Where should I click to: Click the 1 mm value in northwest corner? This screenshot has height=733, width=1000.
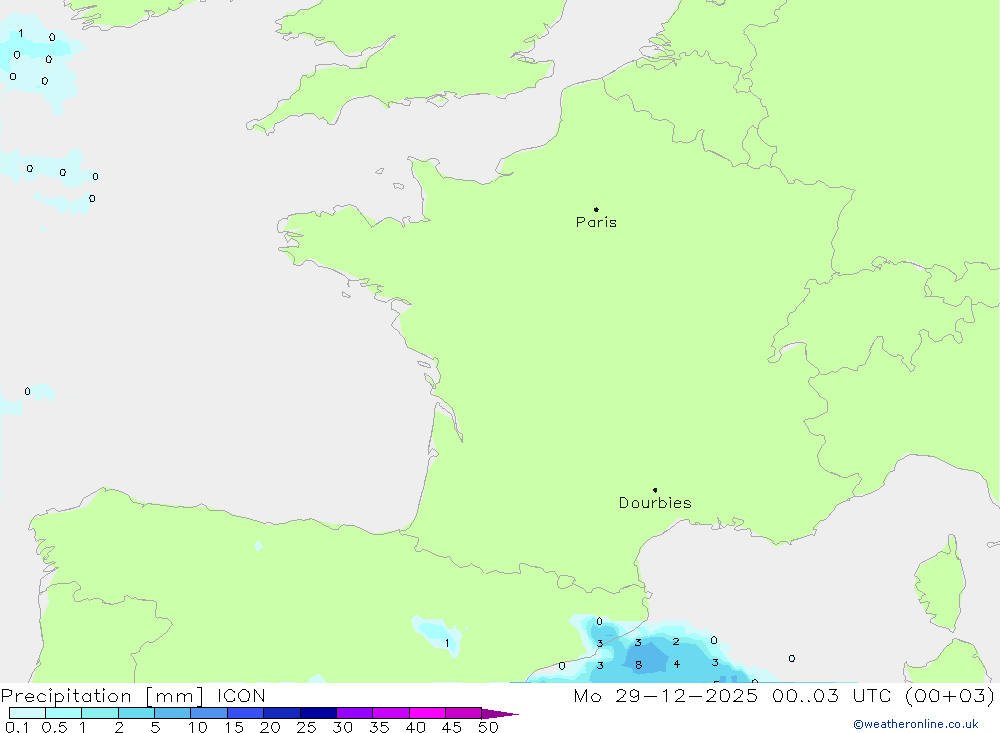pos(21,33)
